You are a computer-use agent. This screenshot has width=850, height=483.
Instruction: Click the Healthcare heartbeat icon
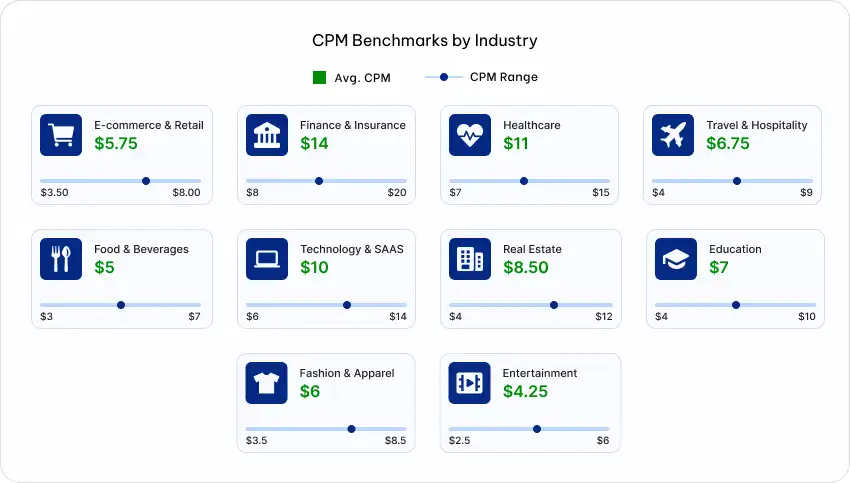[470, 135]
